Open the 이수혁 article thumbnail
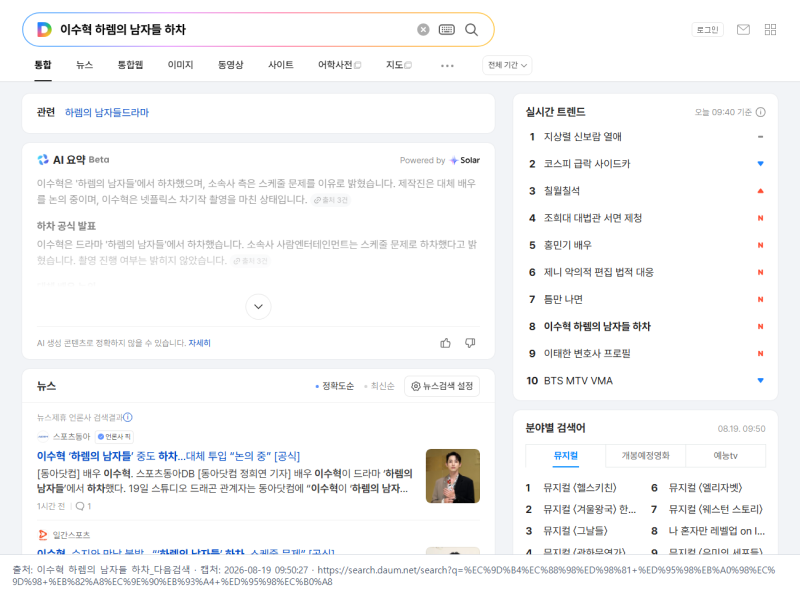Viewport: 800px width, 590px height. [x=453, y=476]
